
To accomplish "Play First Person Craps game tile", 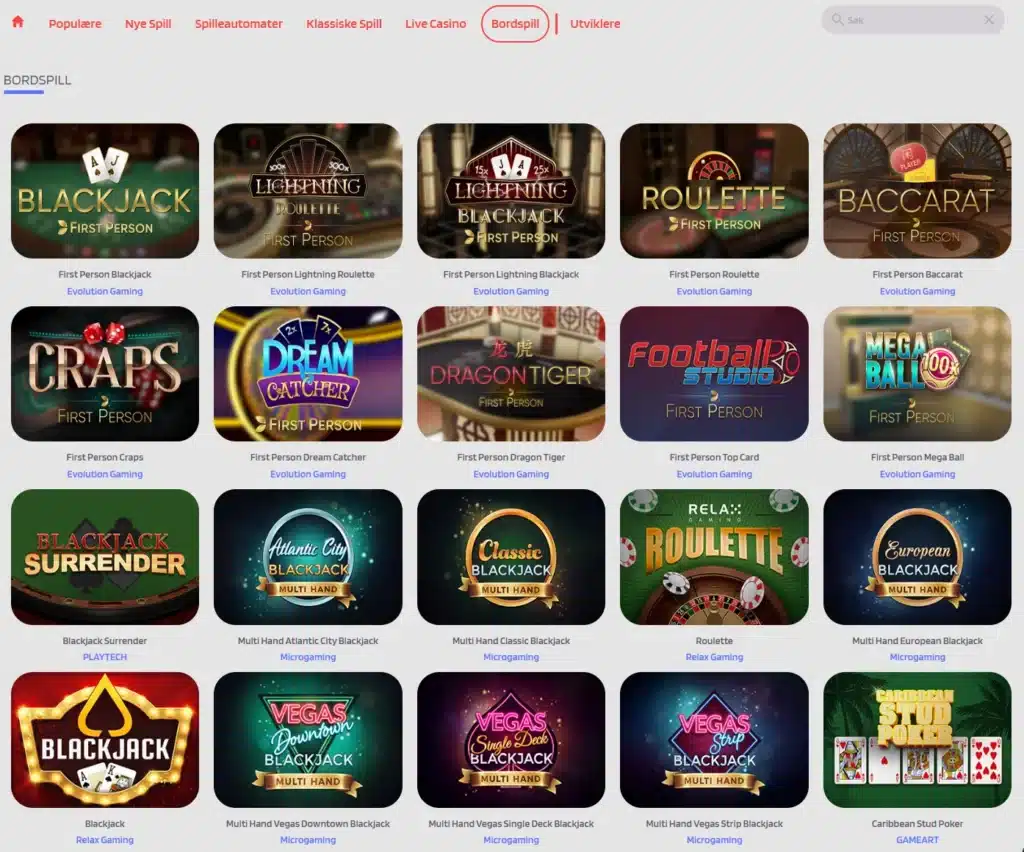I will point(105,373).
